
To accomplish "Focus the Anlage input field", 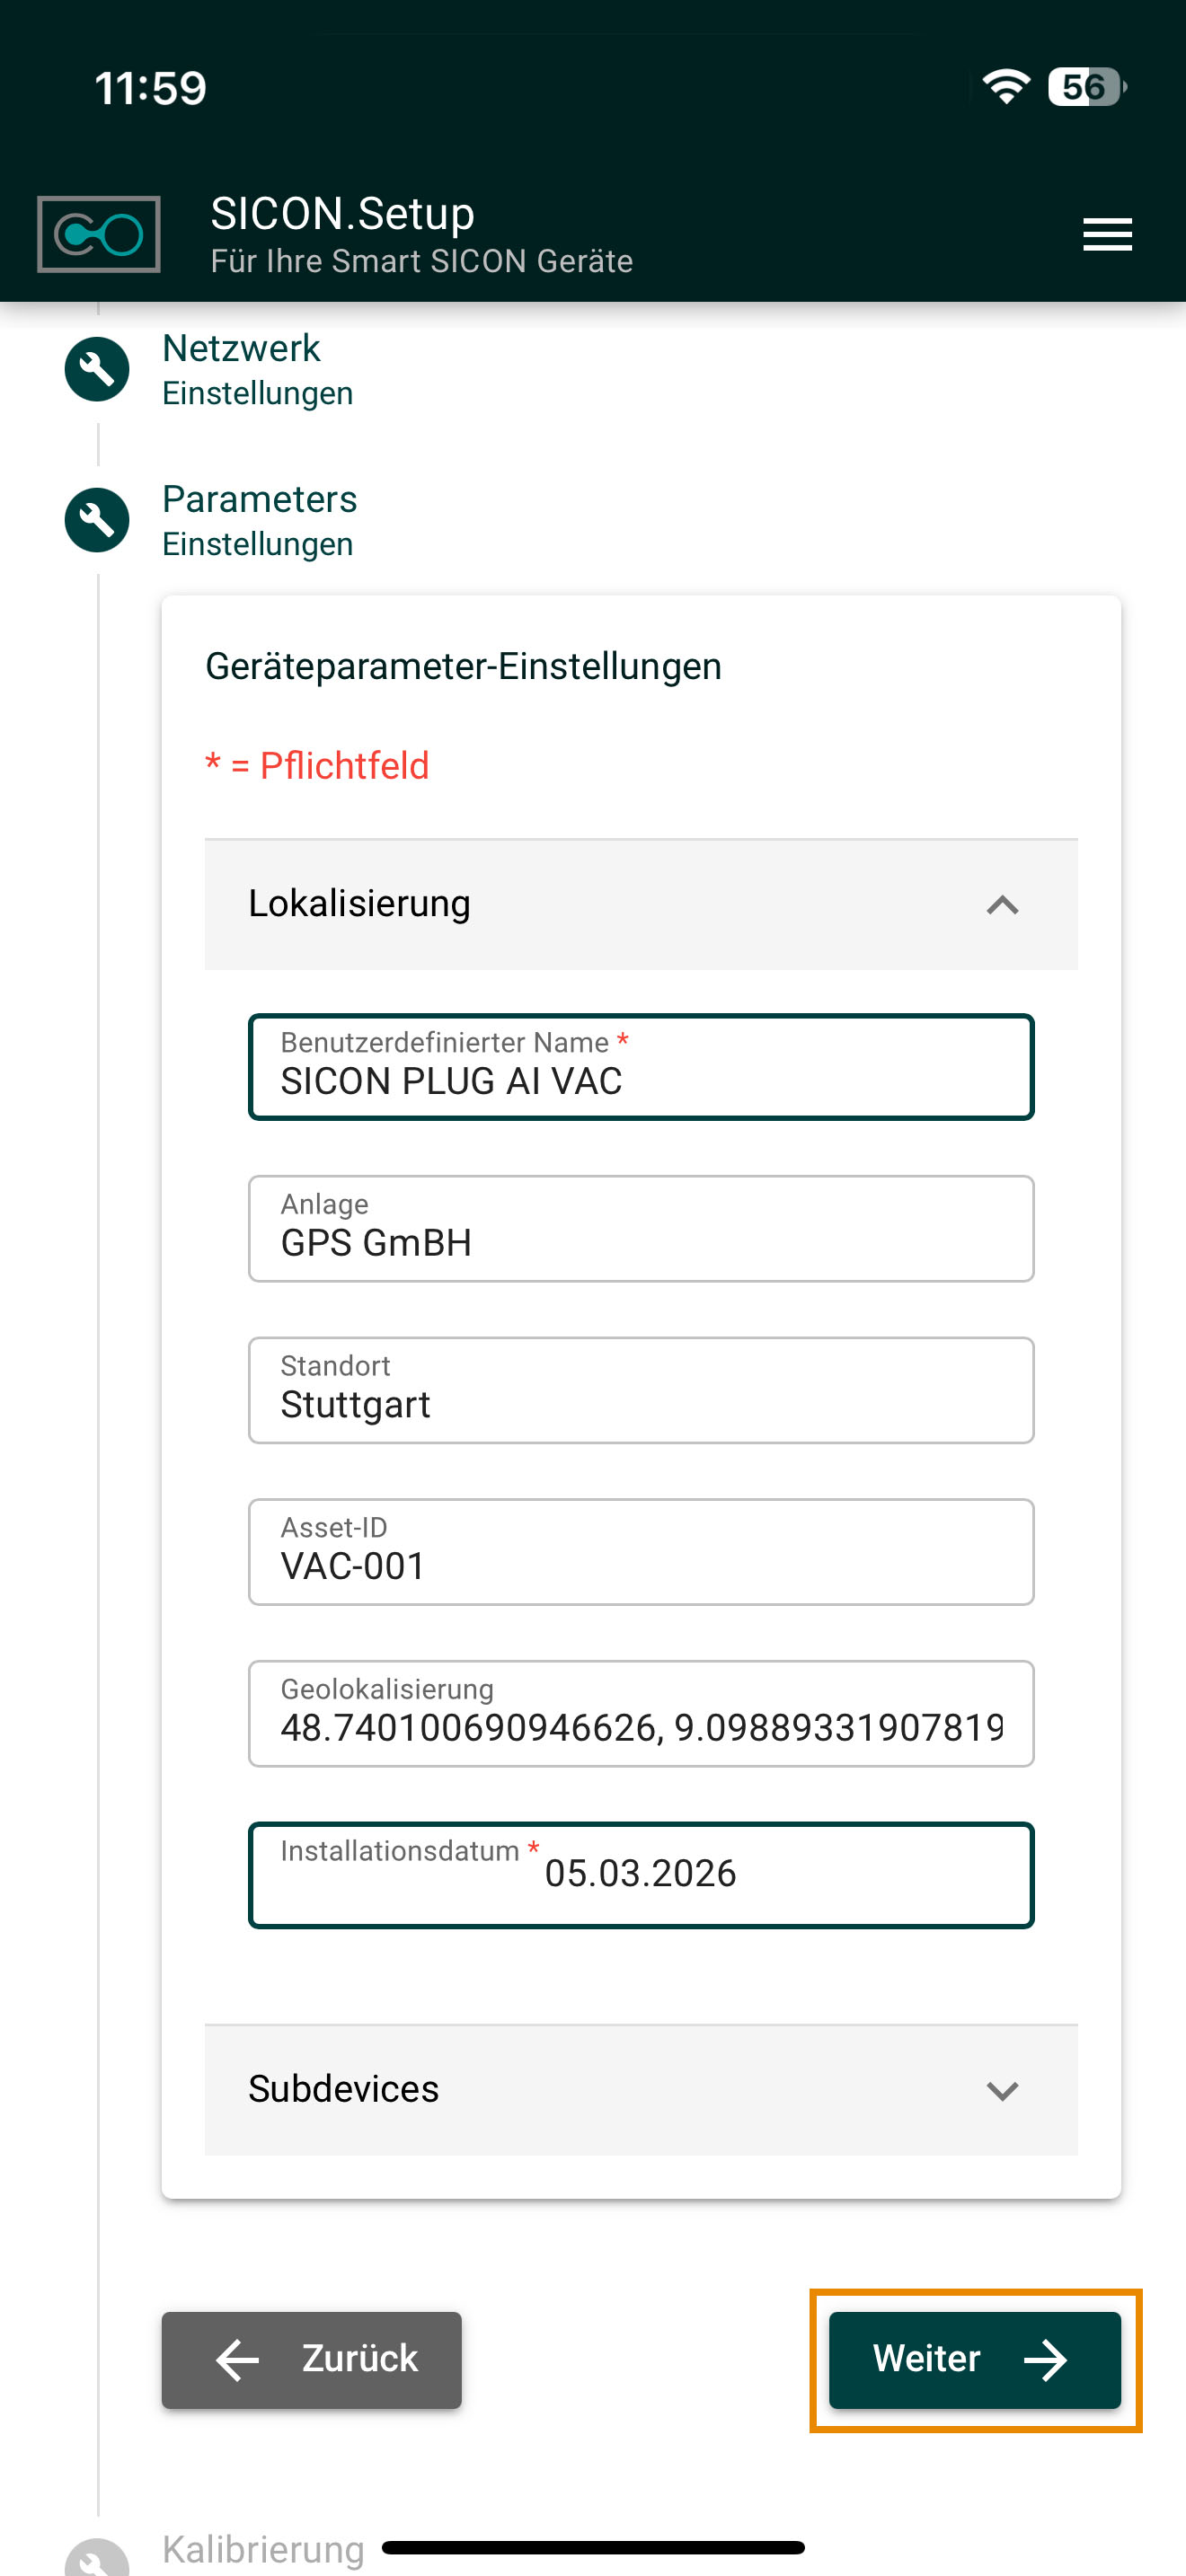I will click(x=640, y=1230).
